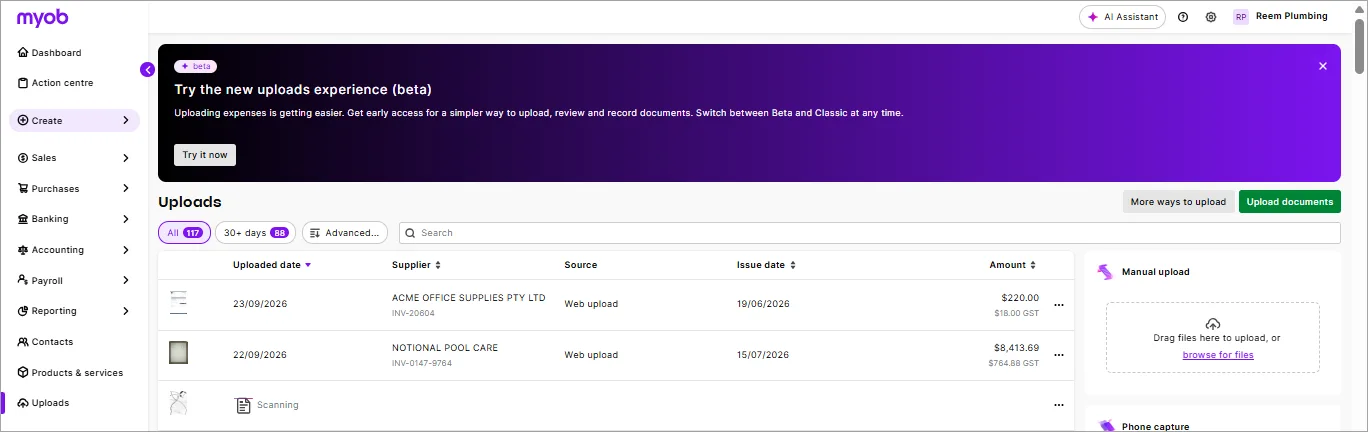Open more options for the Scanning row
The height and width of the screenshot is (432, 1368).
coord(1059,405)
